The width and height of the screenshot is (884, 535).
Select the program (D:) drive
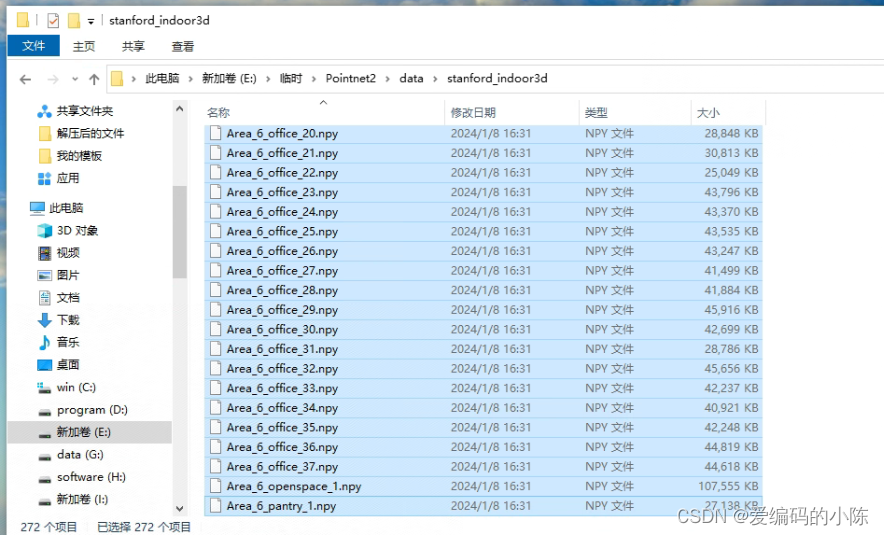(x=92, y=410)
